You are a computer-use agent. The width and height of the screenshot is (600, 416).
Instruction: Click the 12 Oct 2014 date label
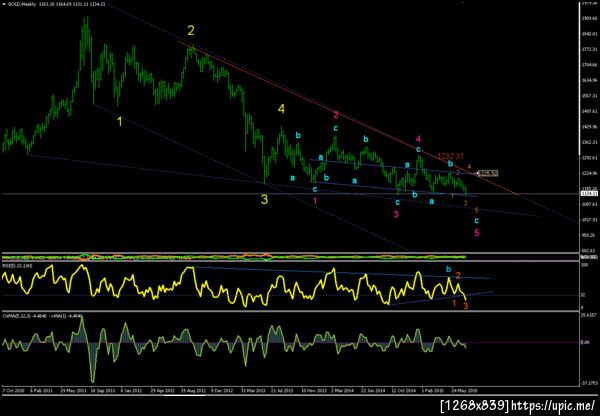(x=403, y=391)
